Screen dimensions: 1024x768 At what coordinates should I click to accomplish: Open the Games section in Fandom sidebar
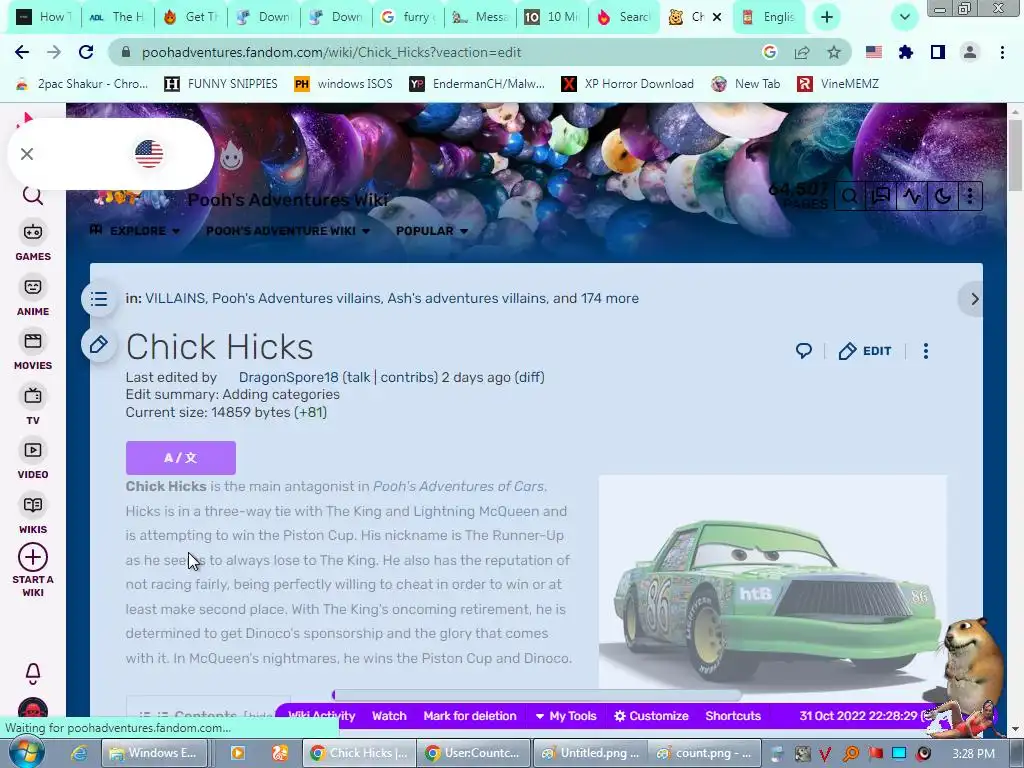click(33, 242)
